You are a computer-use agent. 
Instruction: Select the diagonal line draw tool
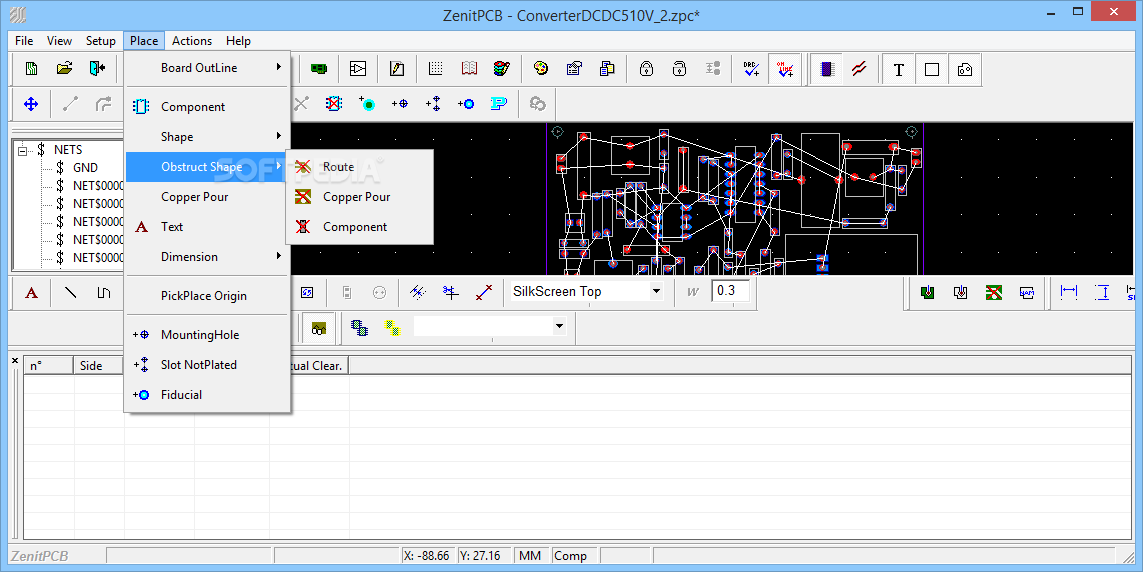pyautogui.click(x=71, y=293)
